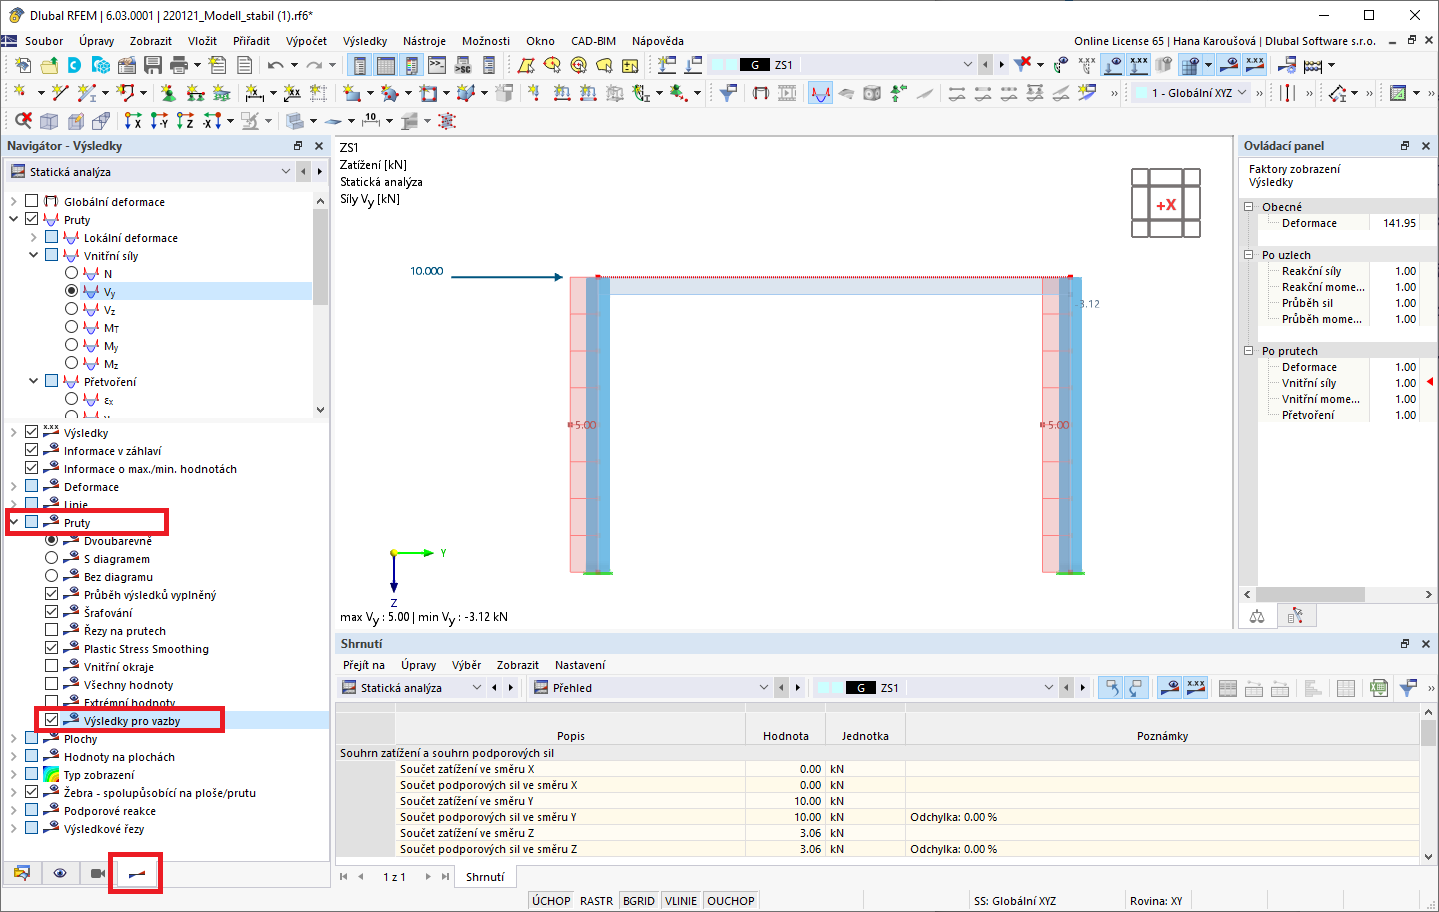Click the delete selection magnifier icon
Viewport: 1439px width, 912px height.
[22, 121]
